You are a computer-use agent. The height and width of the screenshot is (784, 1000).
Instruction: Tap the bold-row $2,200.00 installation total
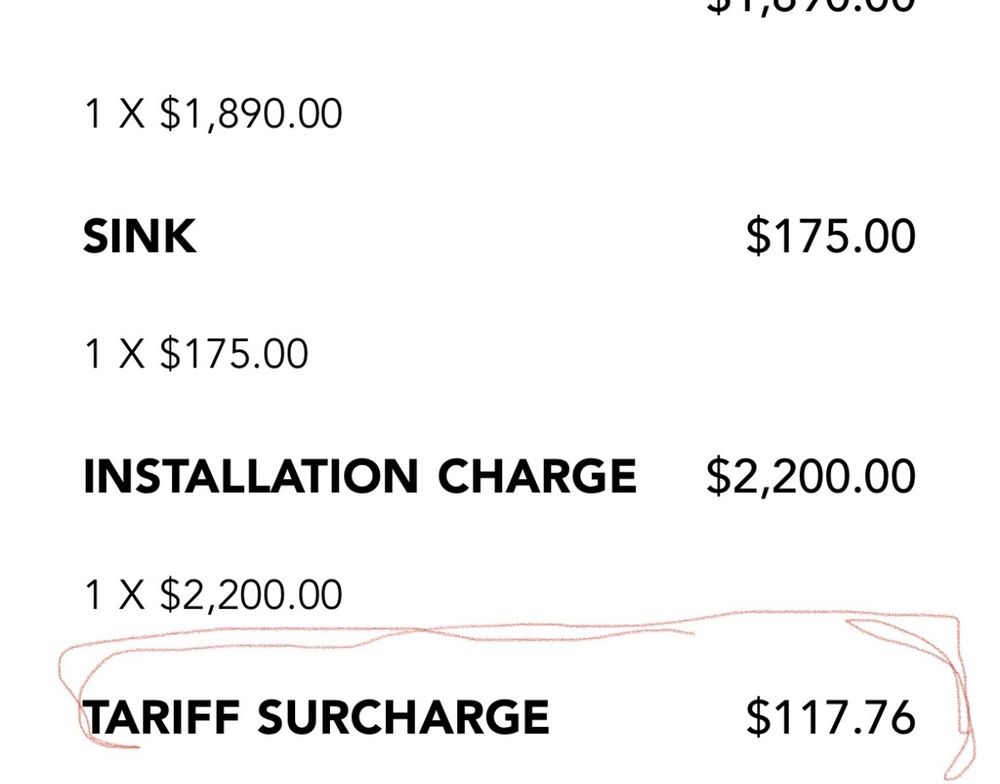811,476
